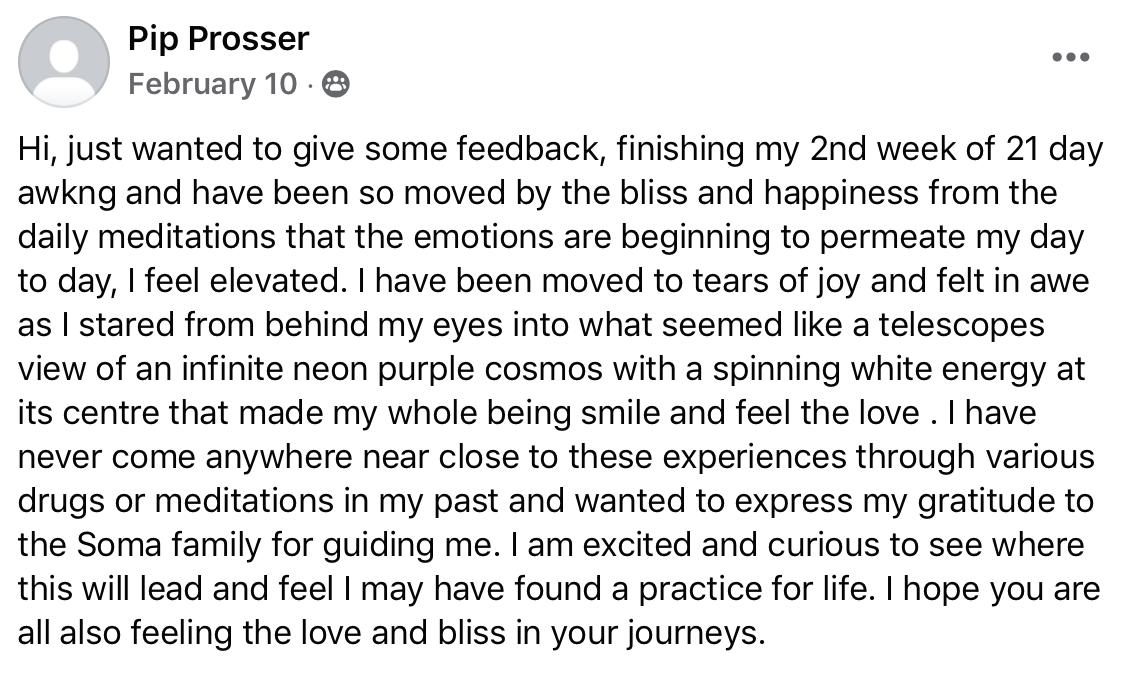
Task: Open the three-dot post options menu
Action: (1070, 57)
